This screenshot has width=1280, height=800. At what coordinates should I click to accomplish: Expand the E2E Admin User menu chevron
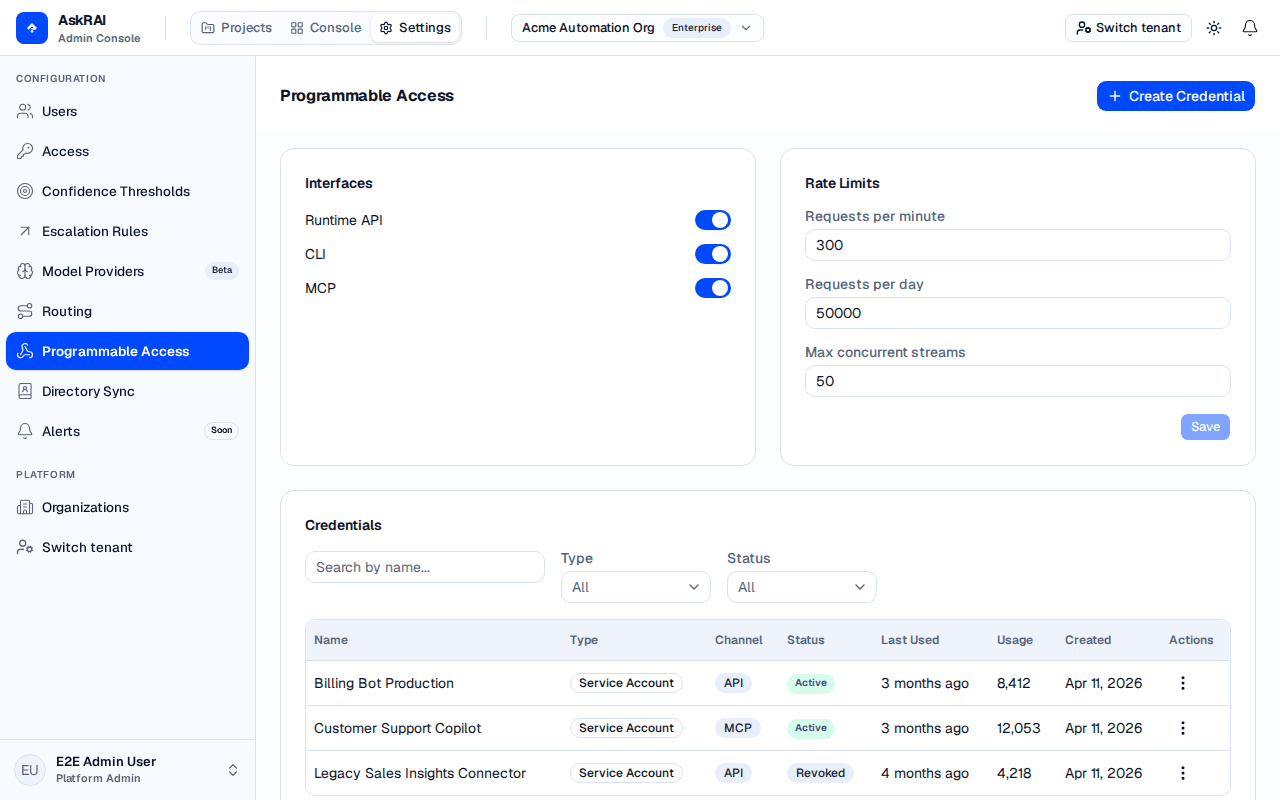[x=233, y=770]
